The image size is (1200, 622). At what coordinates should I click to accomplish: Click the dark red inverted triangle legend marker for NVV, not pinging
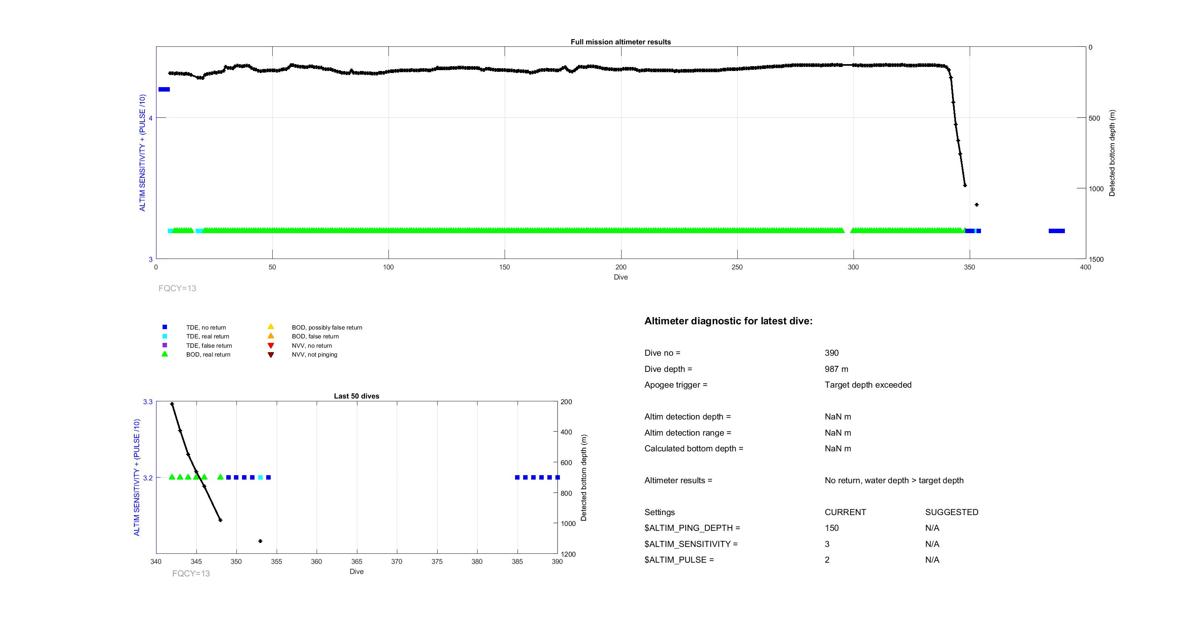click(271, 354)
